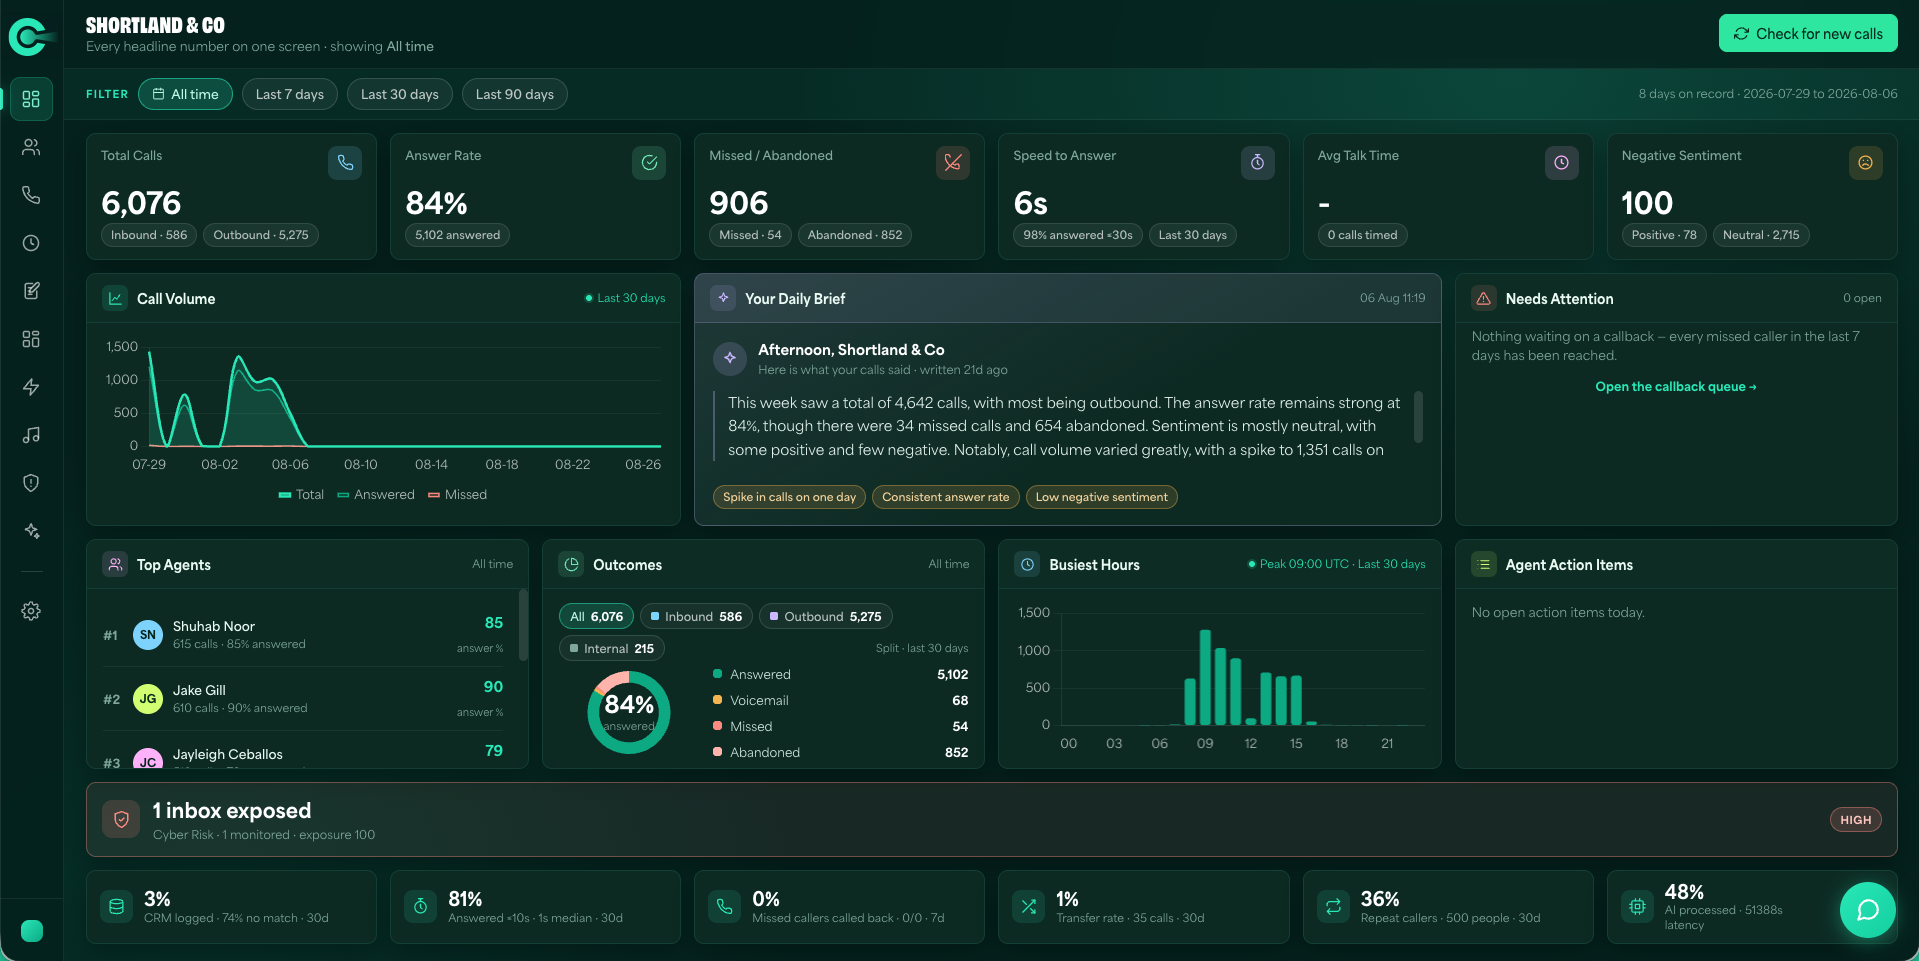This screenshot has height=961, width=1919.
Task: Click the 84% answered donut chart
Action: [628, 712]
